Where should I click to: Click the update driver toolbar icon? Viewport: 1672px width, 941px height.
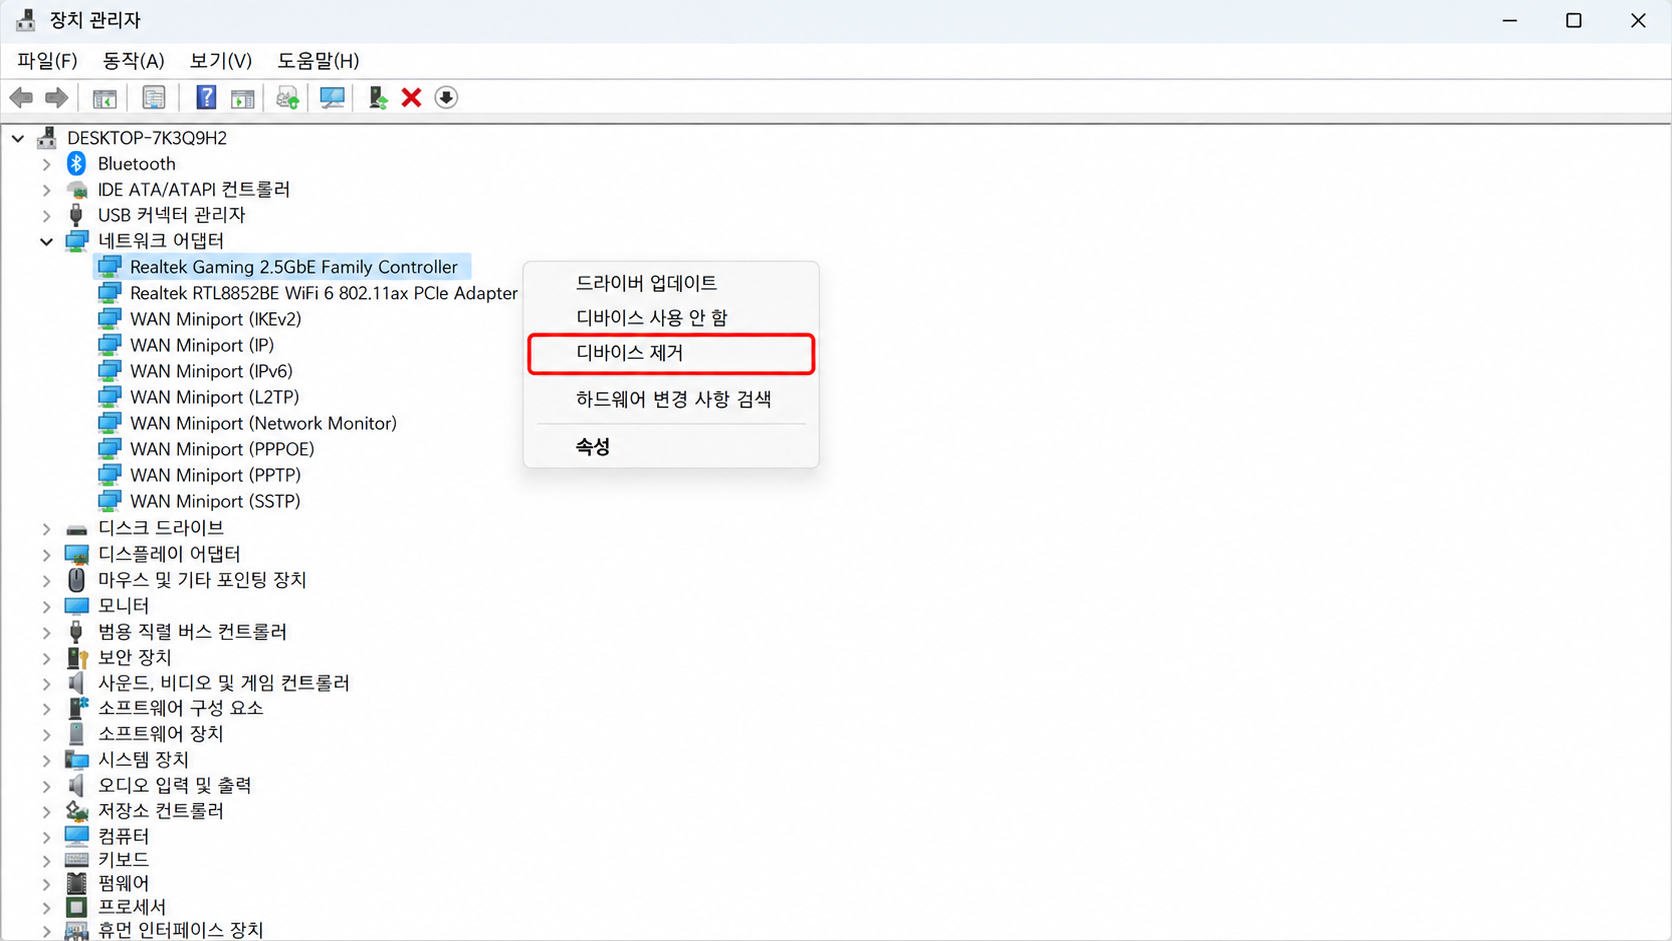point(288,98)
